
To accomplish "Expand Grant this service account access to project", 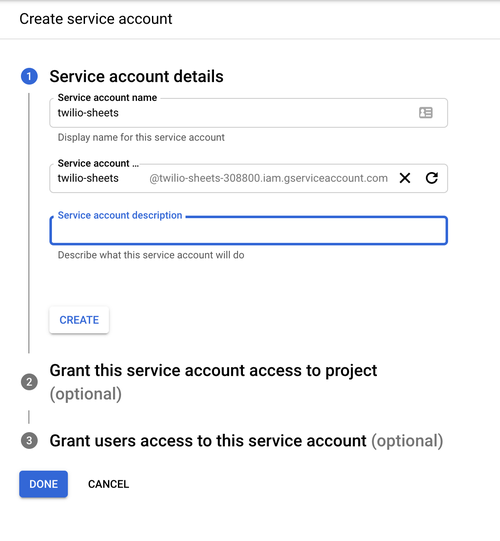I will pyautogui.click(x=213, y=382).
